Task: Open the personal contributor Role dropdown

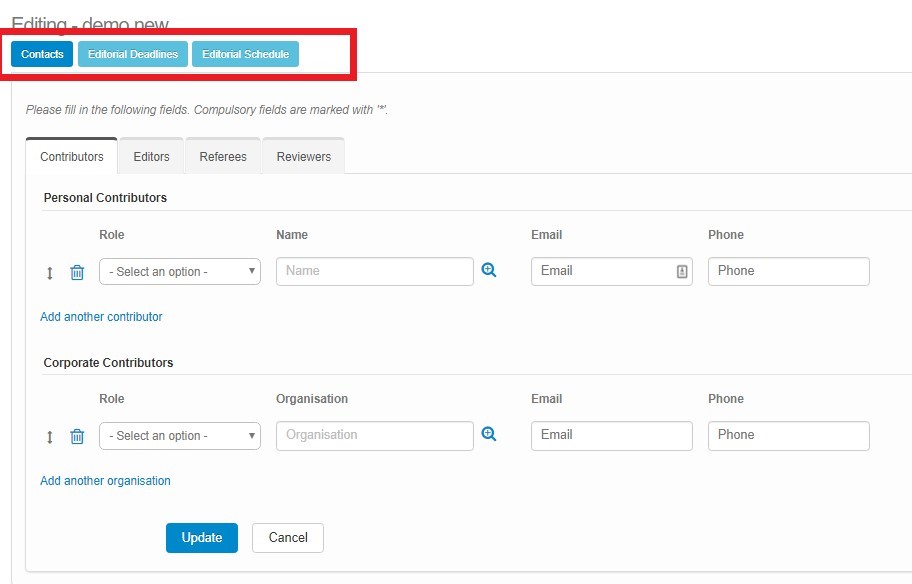Action: (180, 272)
